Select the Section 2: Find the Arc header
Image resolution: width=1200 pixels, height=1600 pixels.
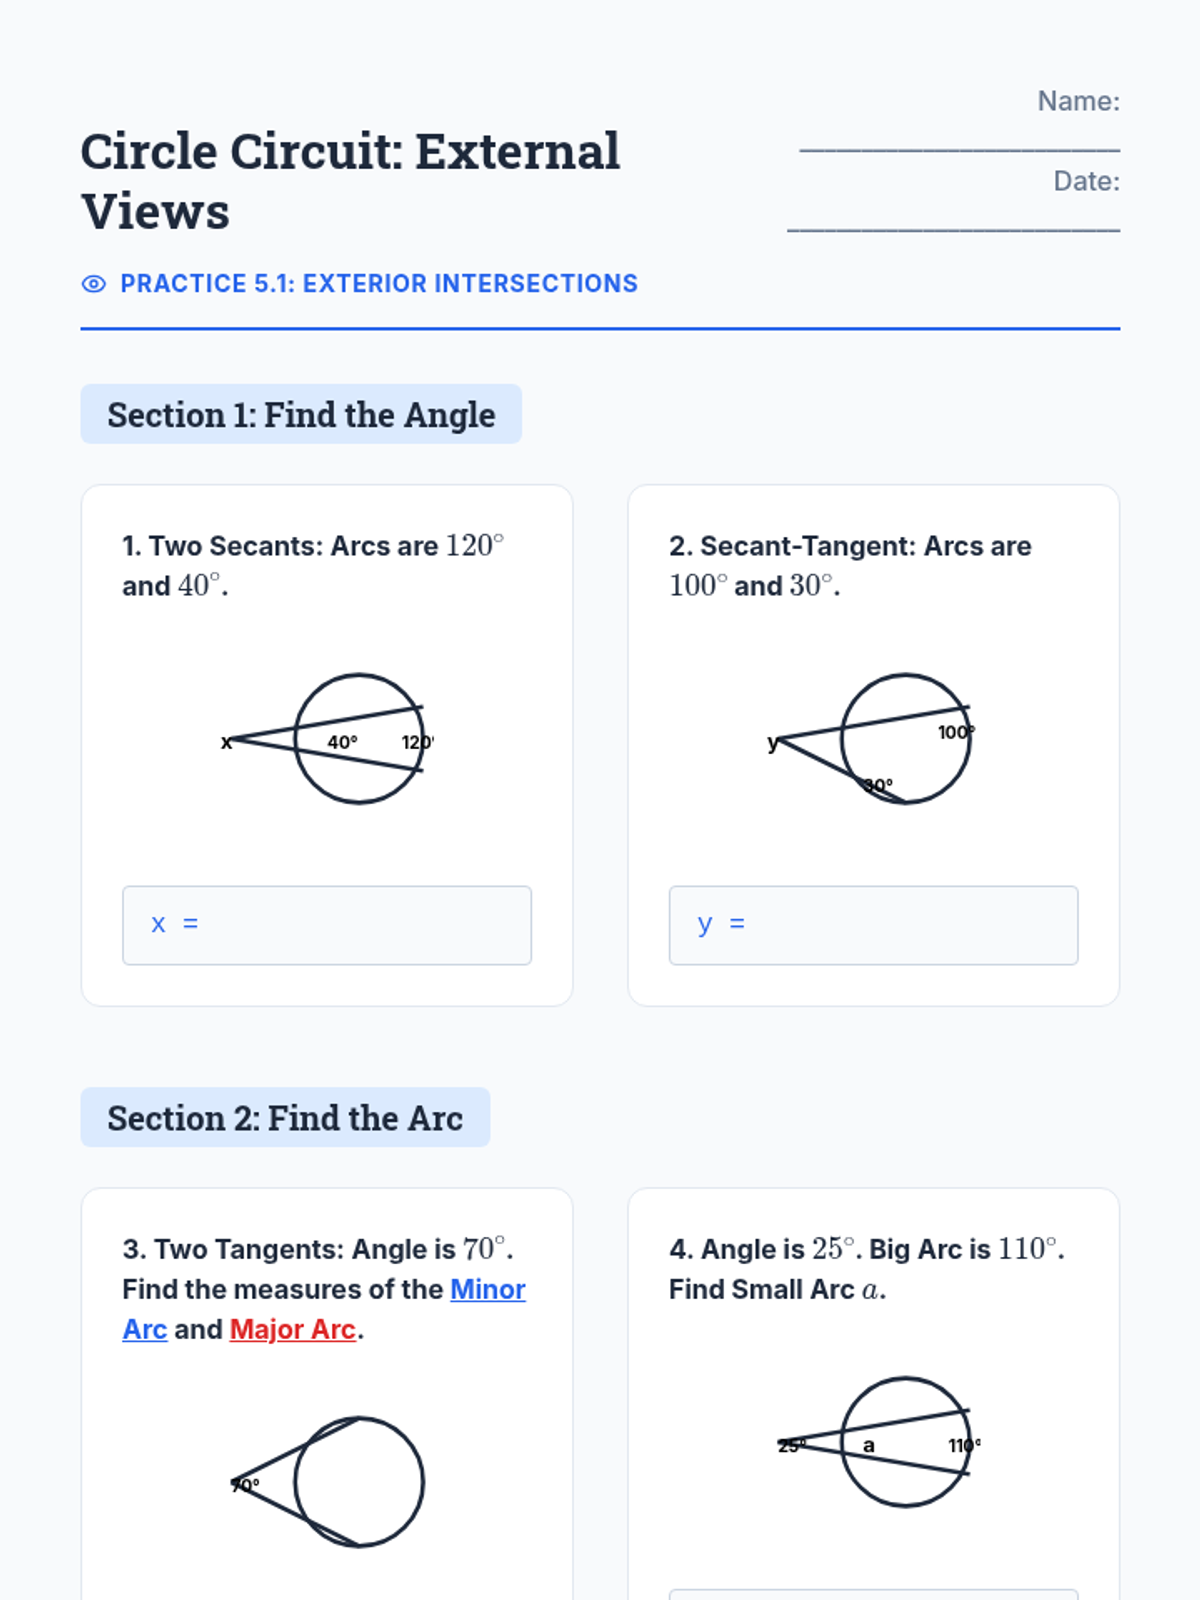(285, 1117)
